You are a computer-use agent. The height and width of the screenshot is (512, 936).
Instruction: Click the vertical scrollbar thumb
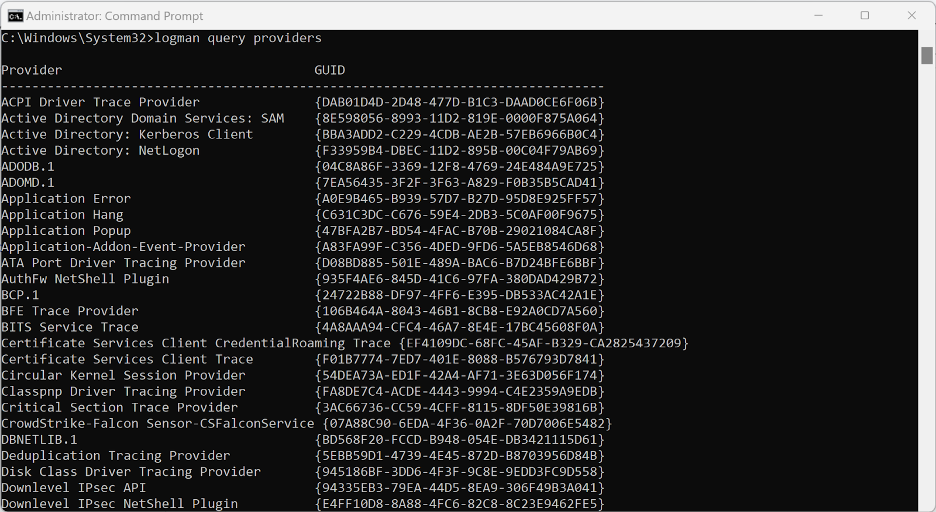click(x=927, y=55)
